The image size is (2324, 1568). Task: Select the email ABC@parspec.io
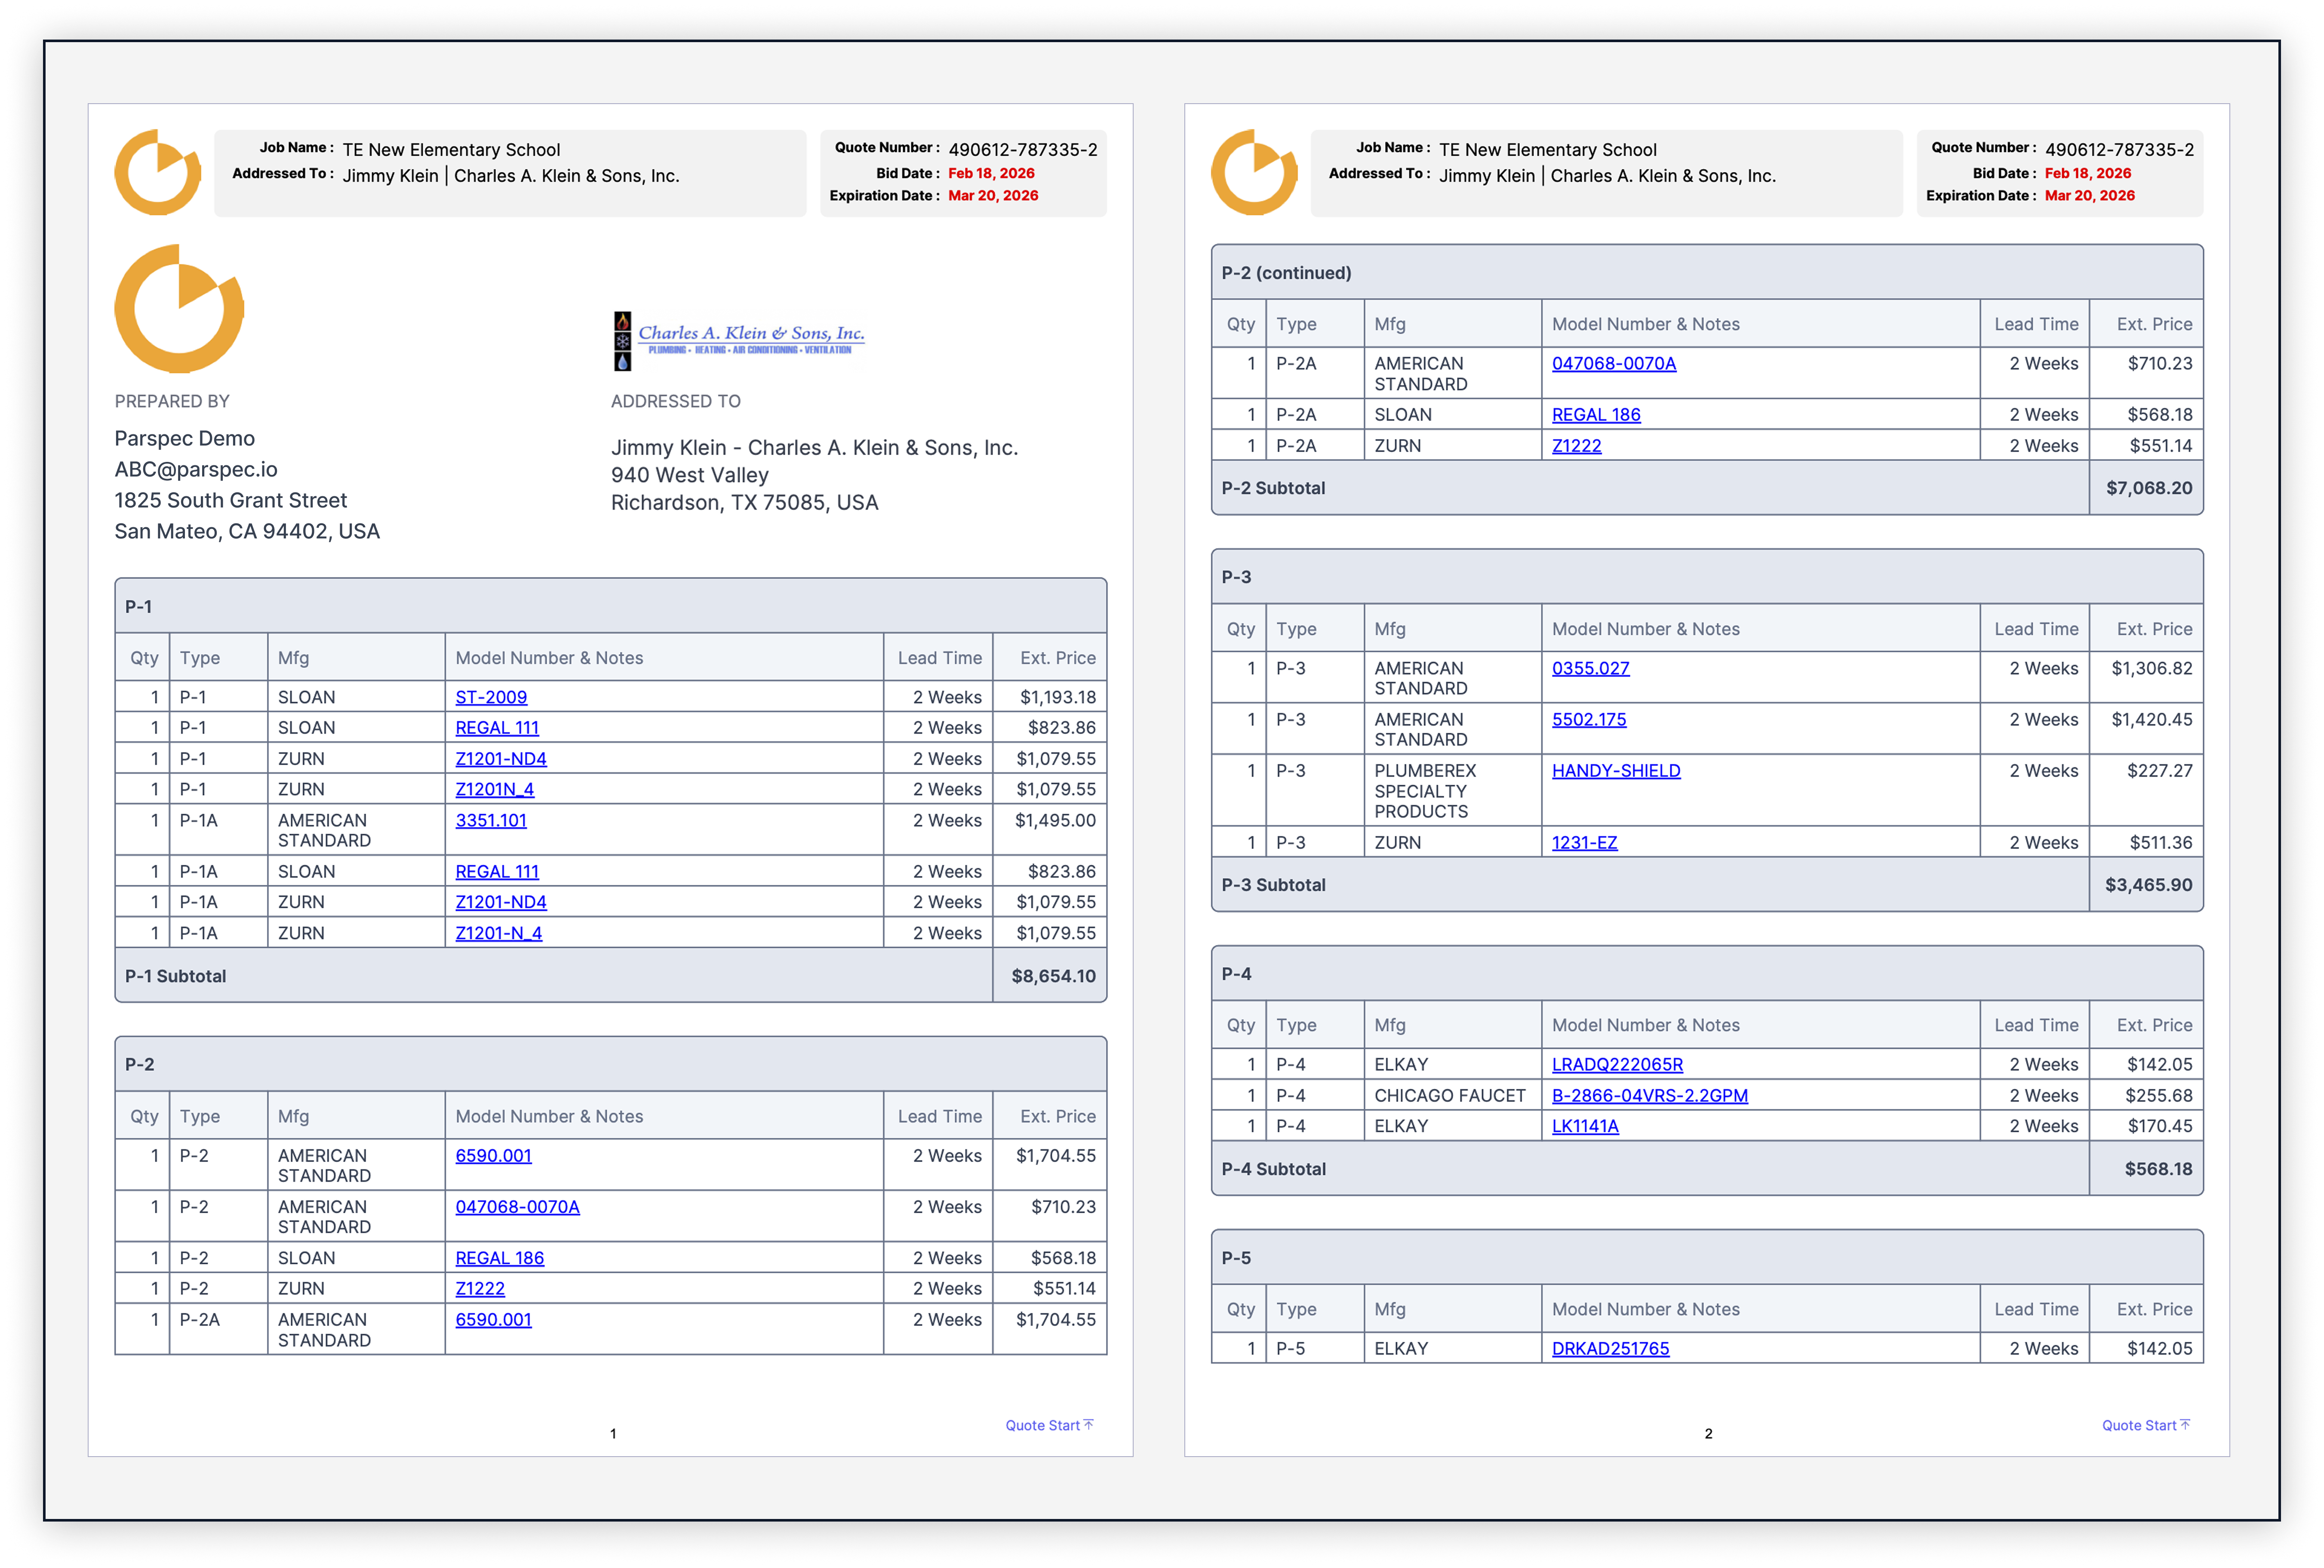196,469
